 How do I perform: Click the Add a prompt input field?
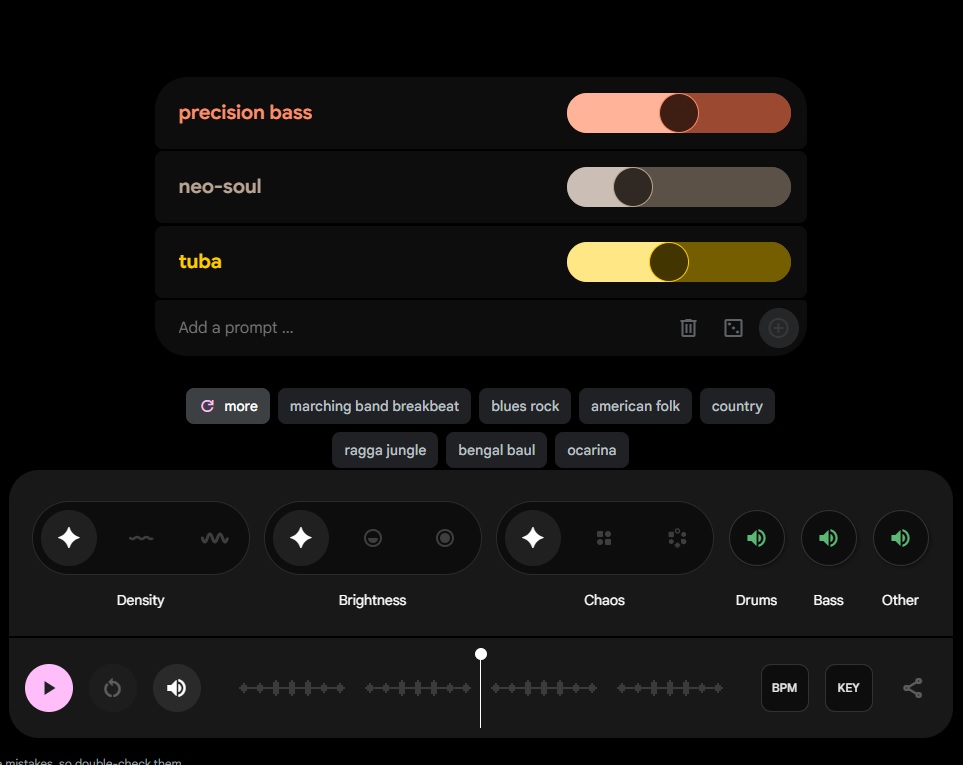pos(300,327)
